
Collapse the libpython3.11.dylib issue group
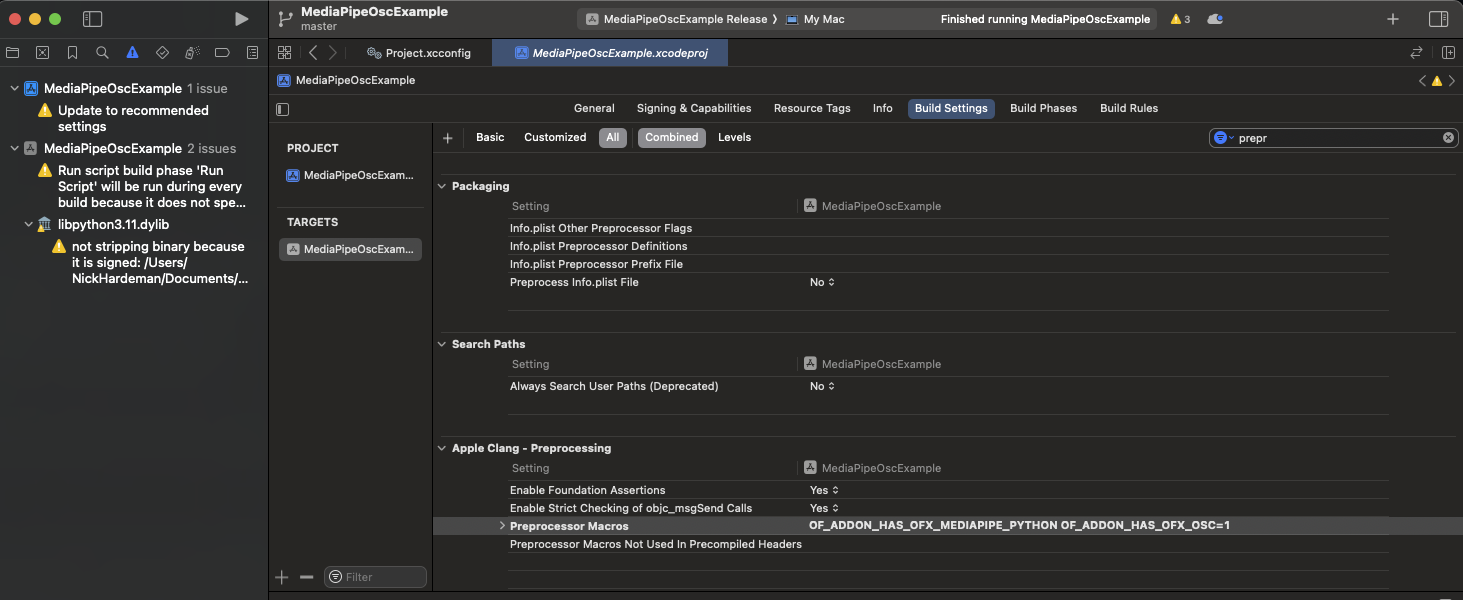click(x=28, y=225)
